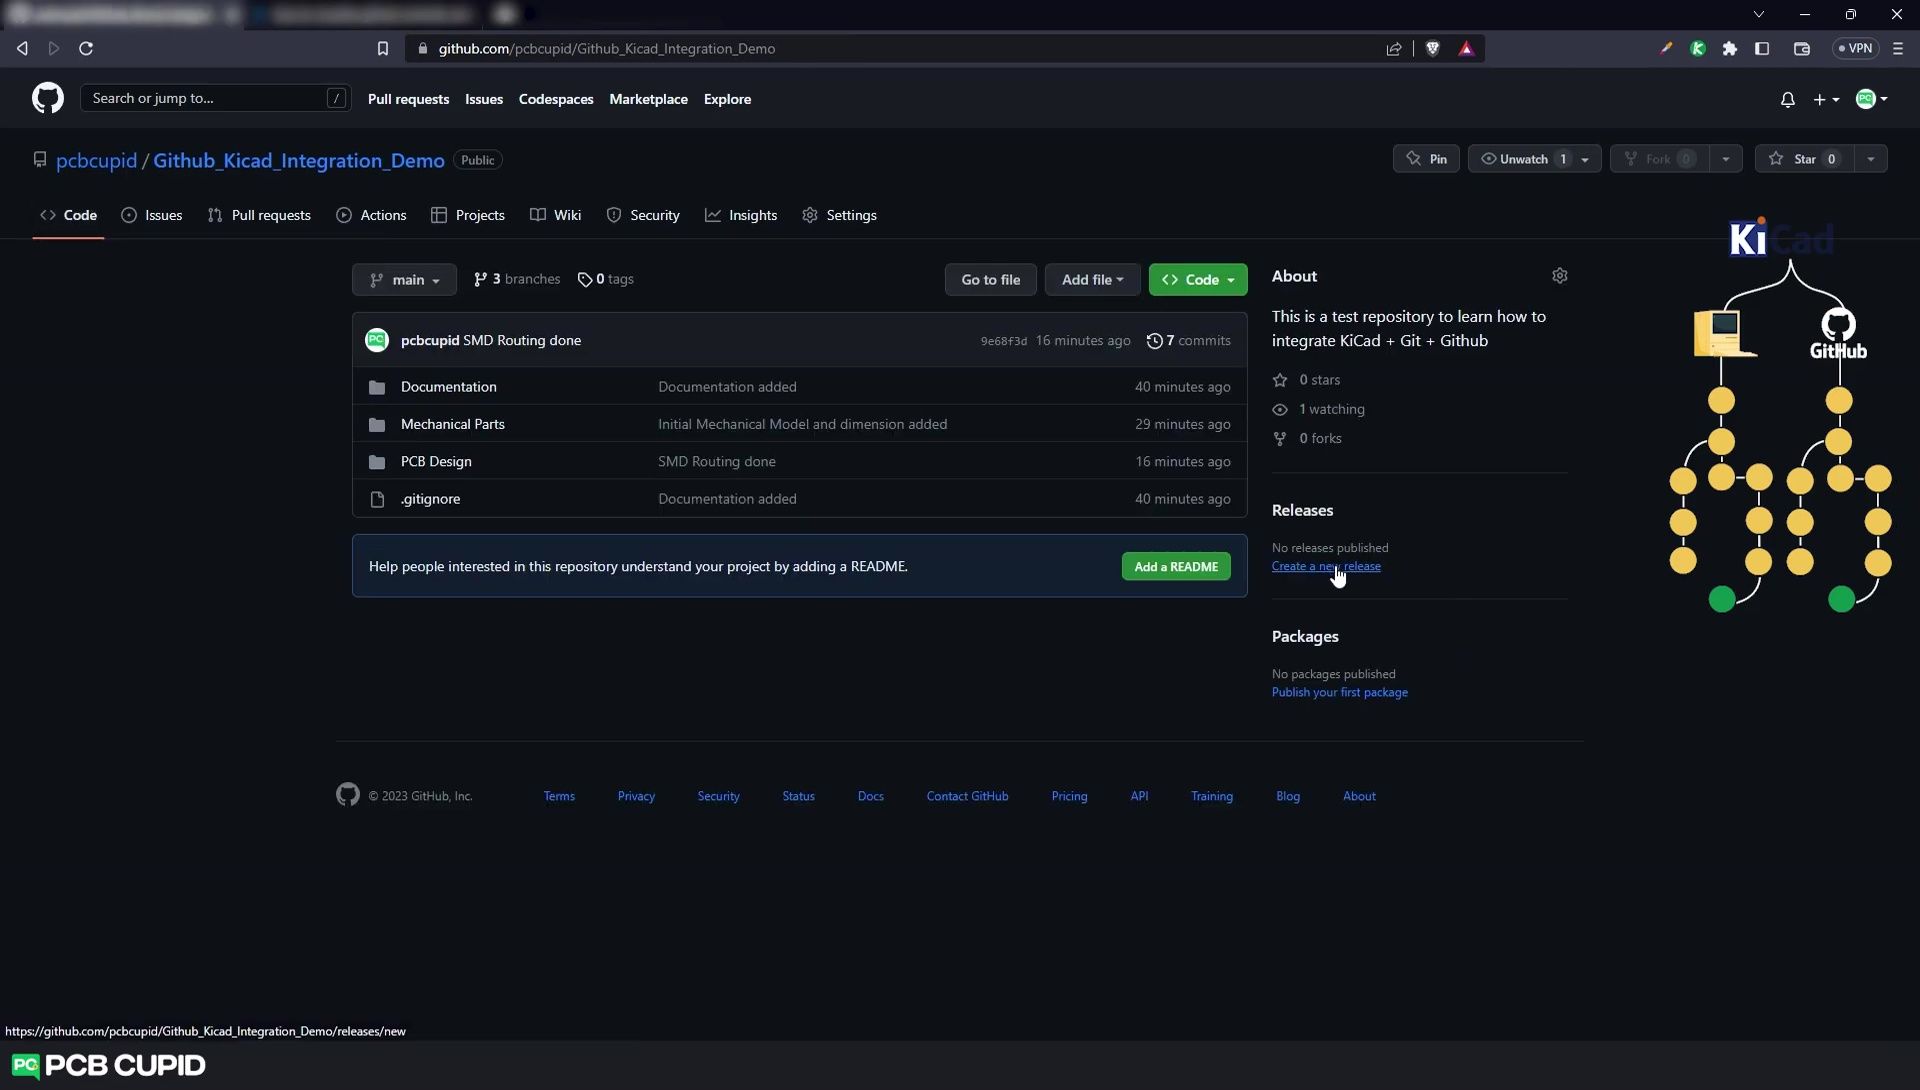Expand the Fork dropdown arrow
The image size is (1920, 1090).
point(1725,159)
